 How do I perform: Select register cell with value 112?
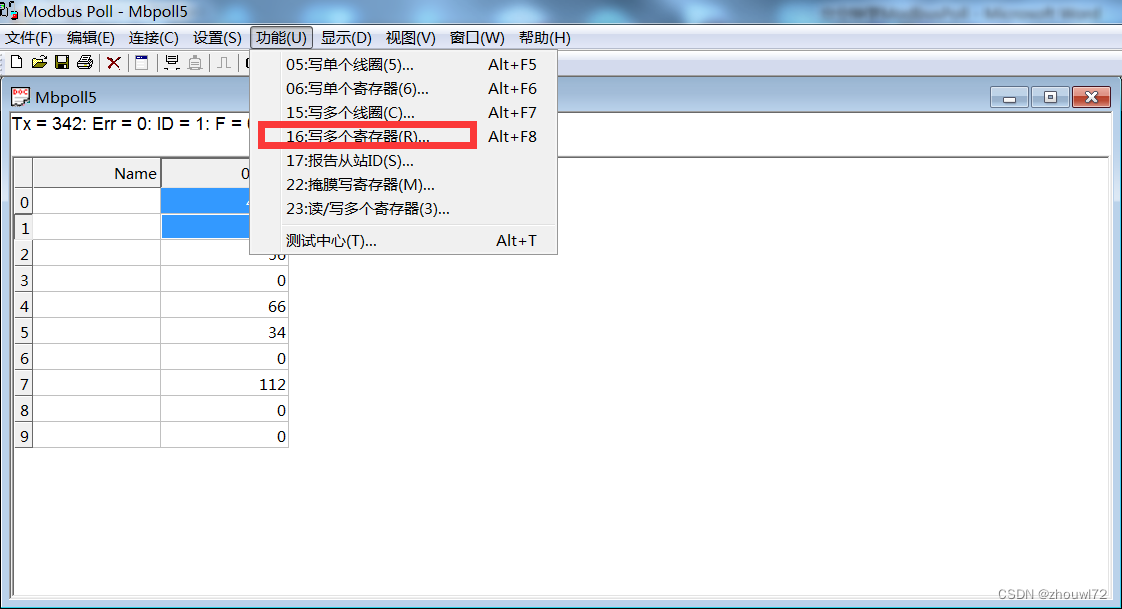[x=225, y=384]
